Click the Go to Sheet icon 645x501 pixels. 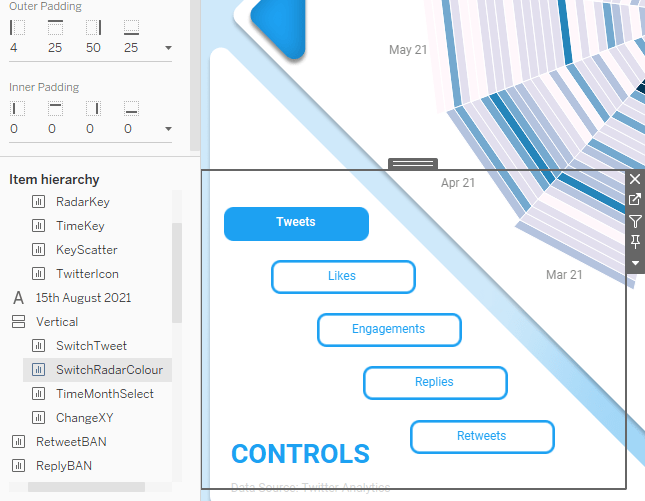tap(635, 200)
